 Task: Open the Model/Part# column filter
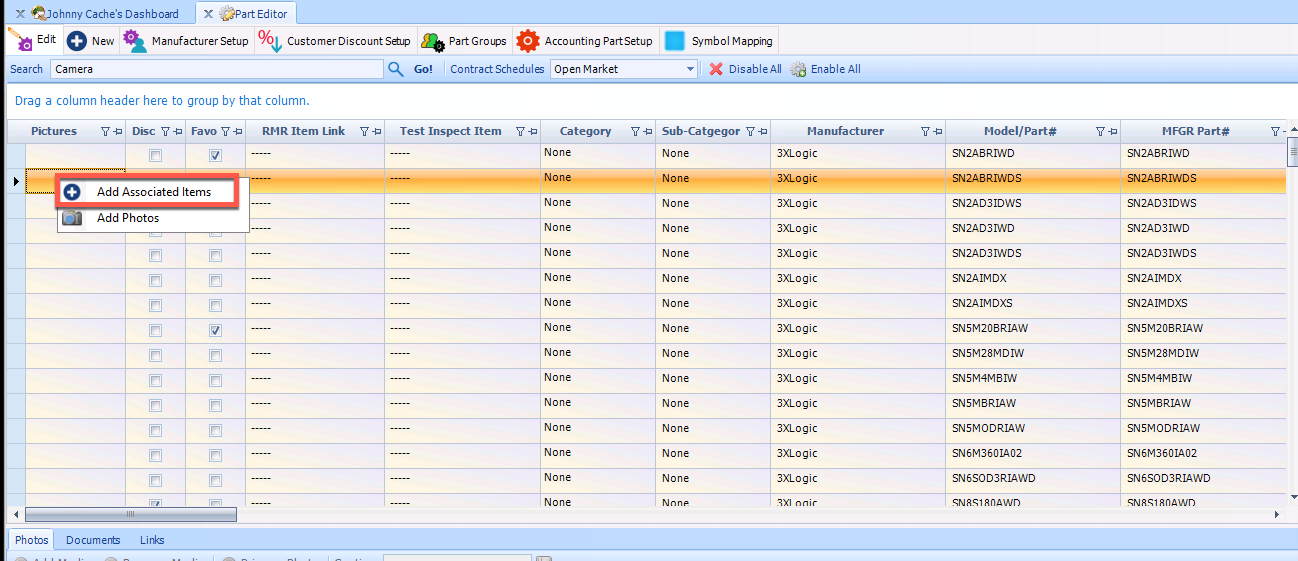point(1101,132)
